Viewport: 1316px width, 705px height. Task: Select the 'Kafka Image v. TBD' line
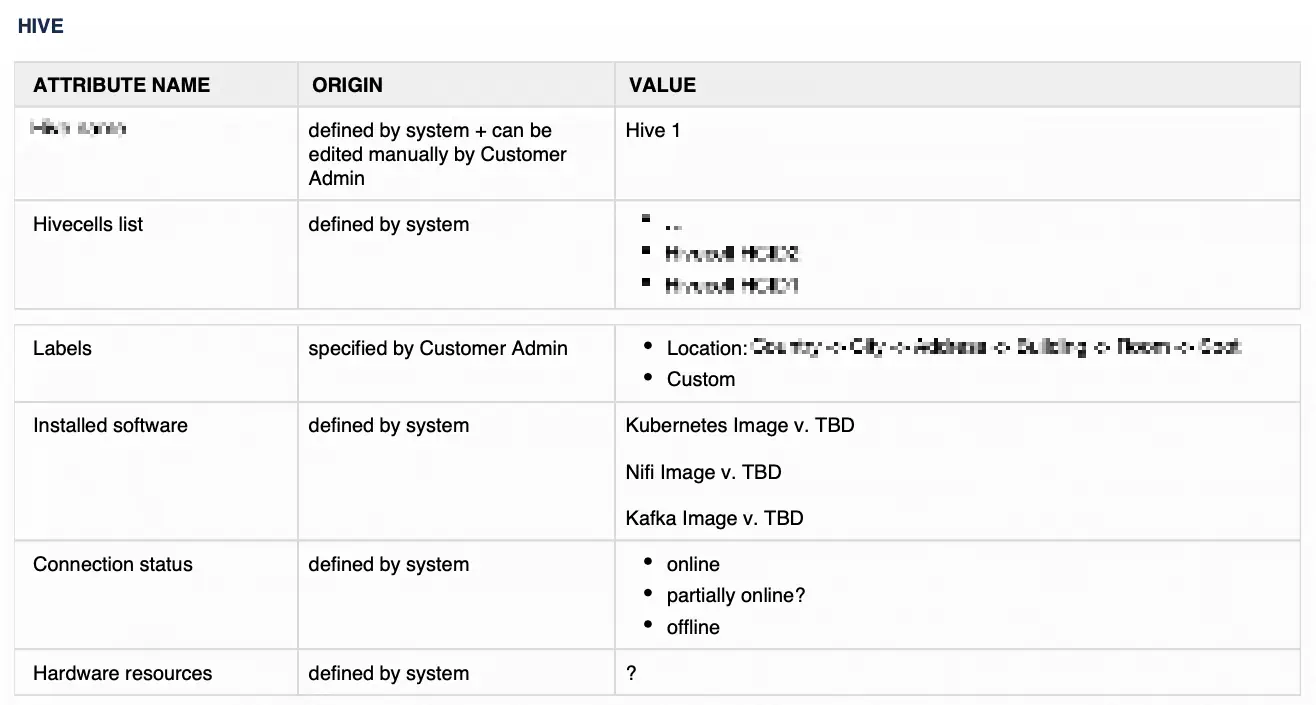tap(714, 518)
